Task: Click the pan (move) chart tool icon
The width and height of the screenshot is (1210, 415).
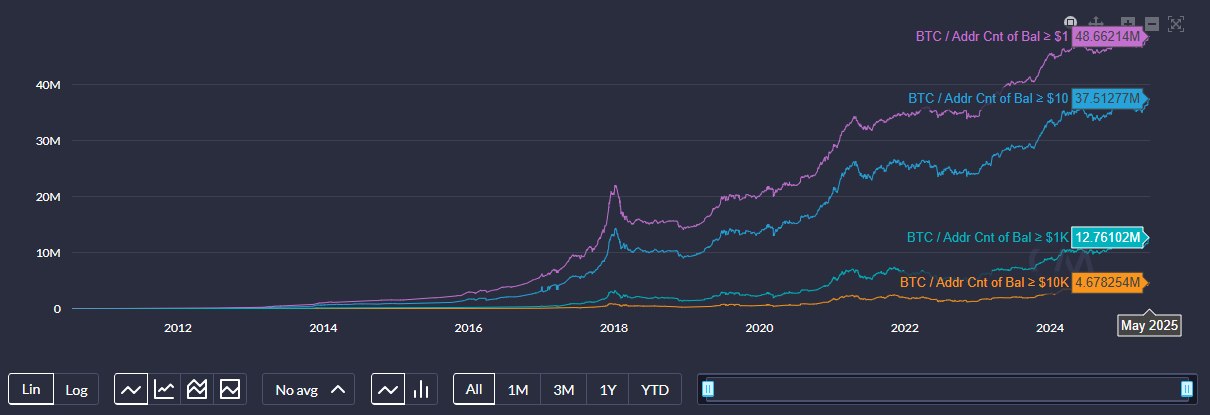Action: click(x=1095, y=23)
